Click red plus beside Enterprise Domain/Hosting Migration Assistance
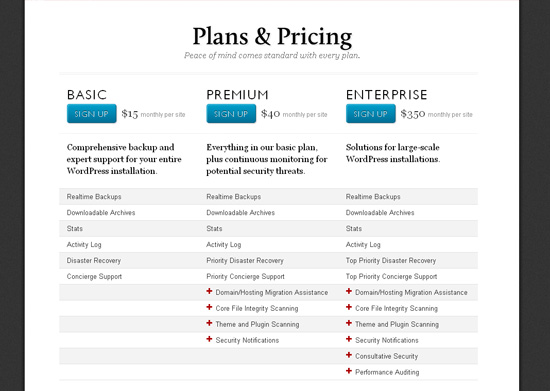The width and height of the screenshot is (550, 391). click(349, 291)
